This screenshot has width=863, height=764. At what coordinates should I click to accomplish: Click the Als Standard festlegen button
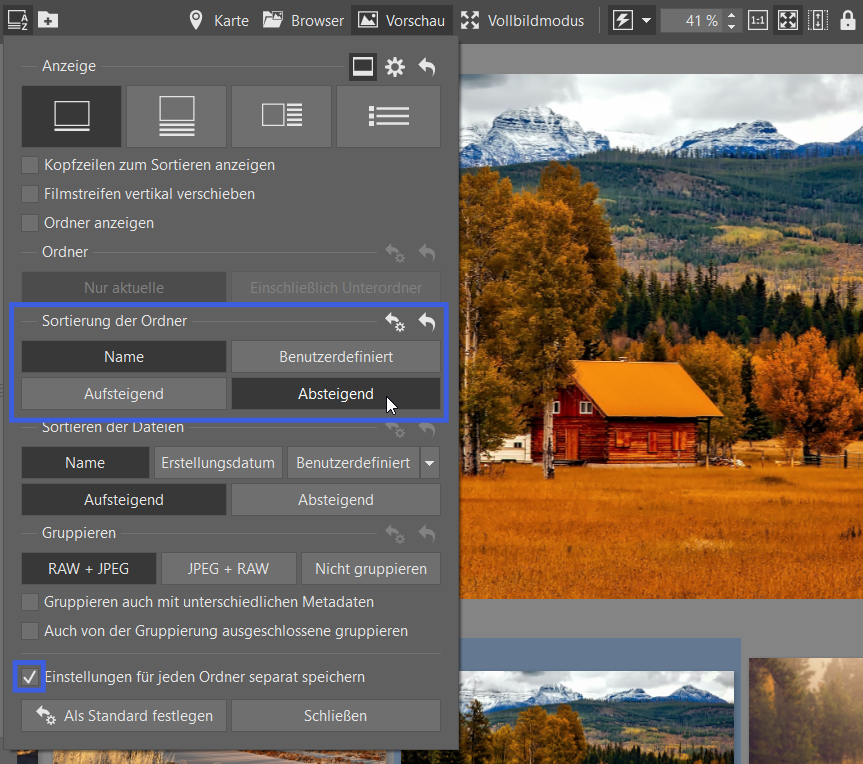pyautogui.click(x=125, y=716)
